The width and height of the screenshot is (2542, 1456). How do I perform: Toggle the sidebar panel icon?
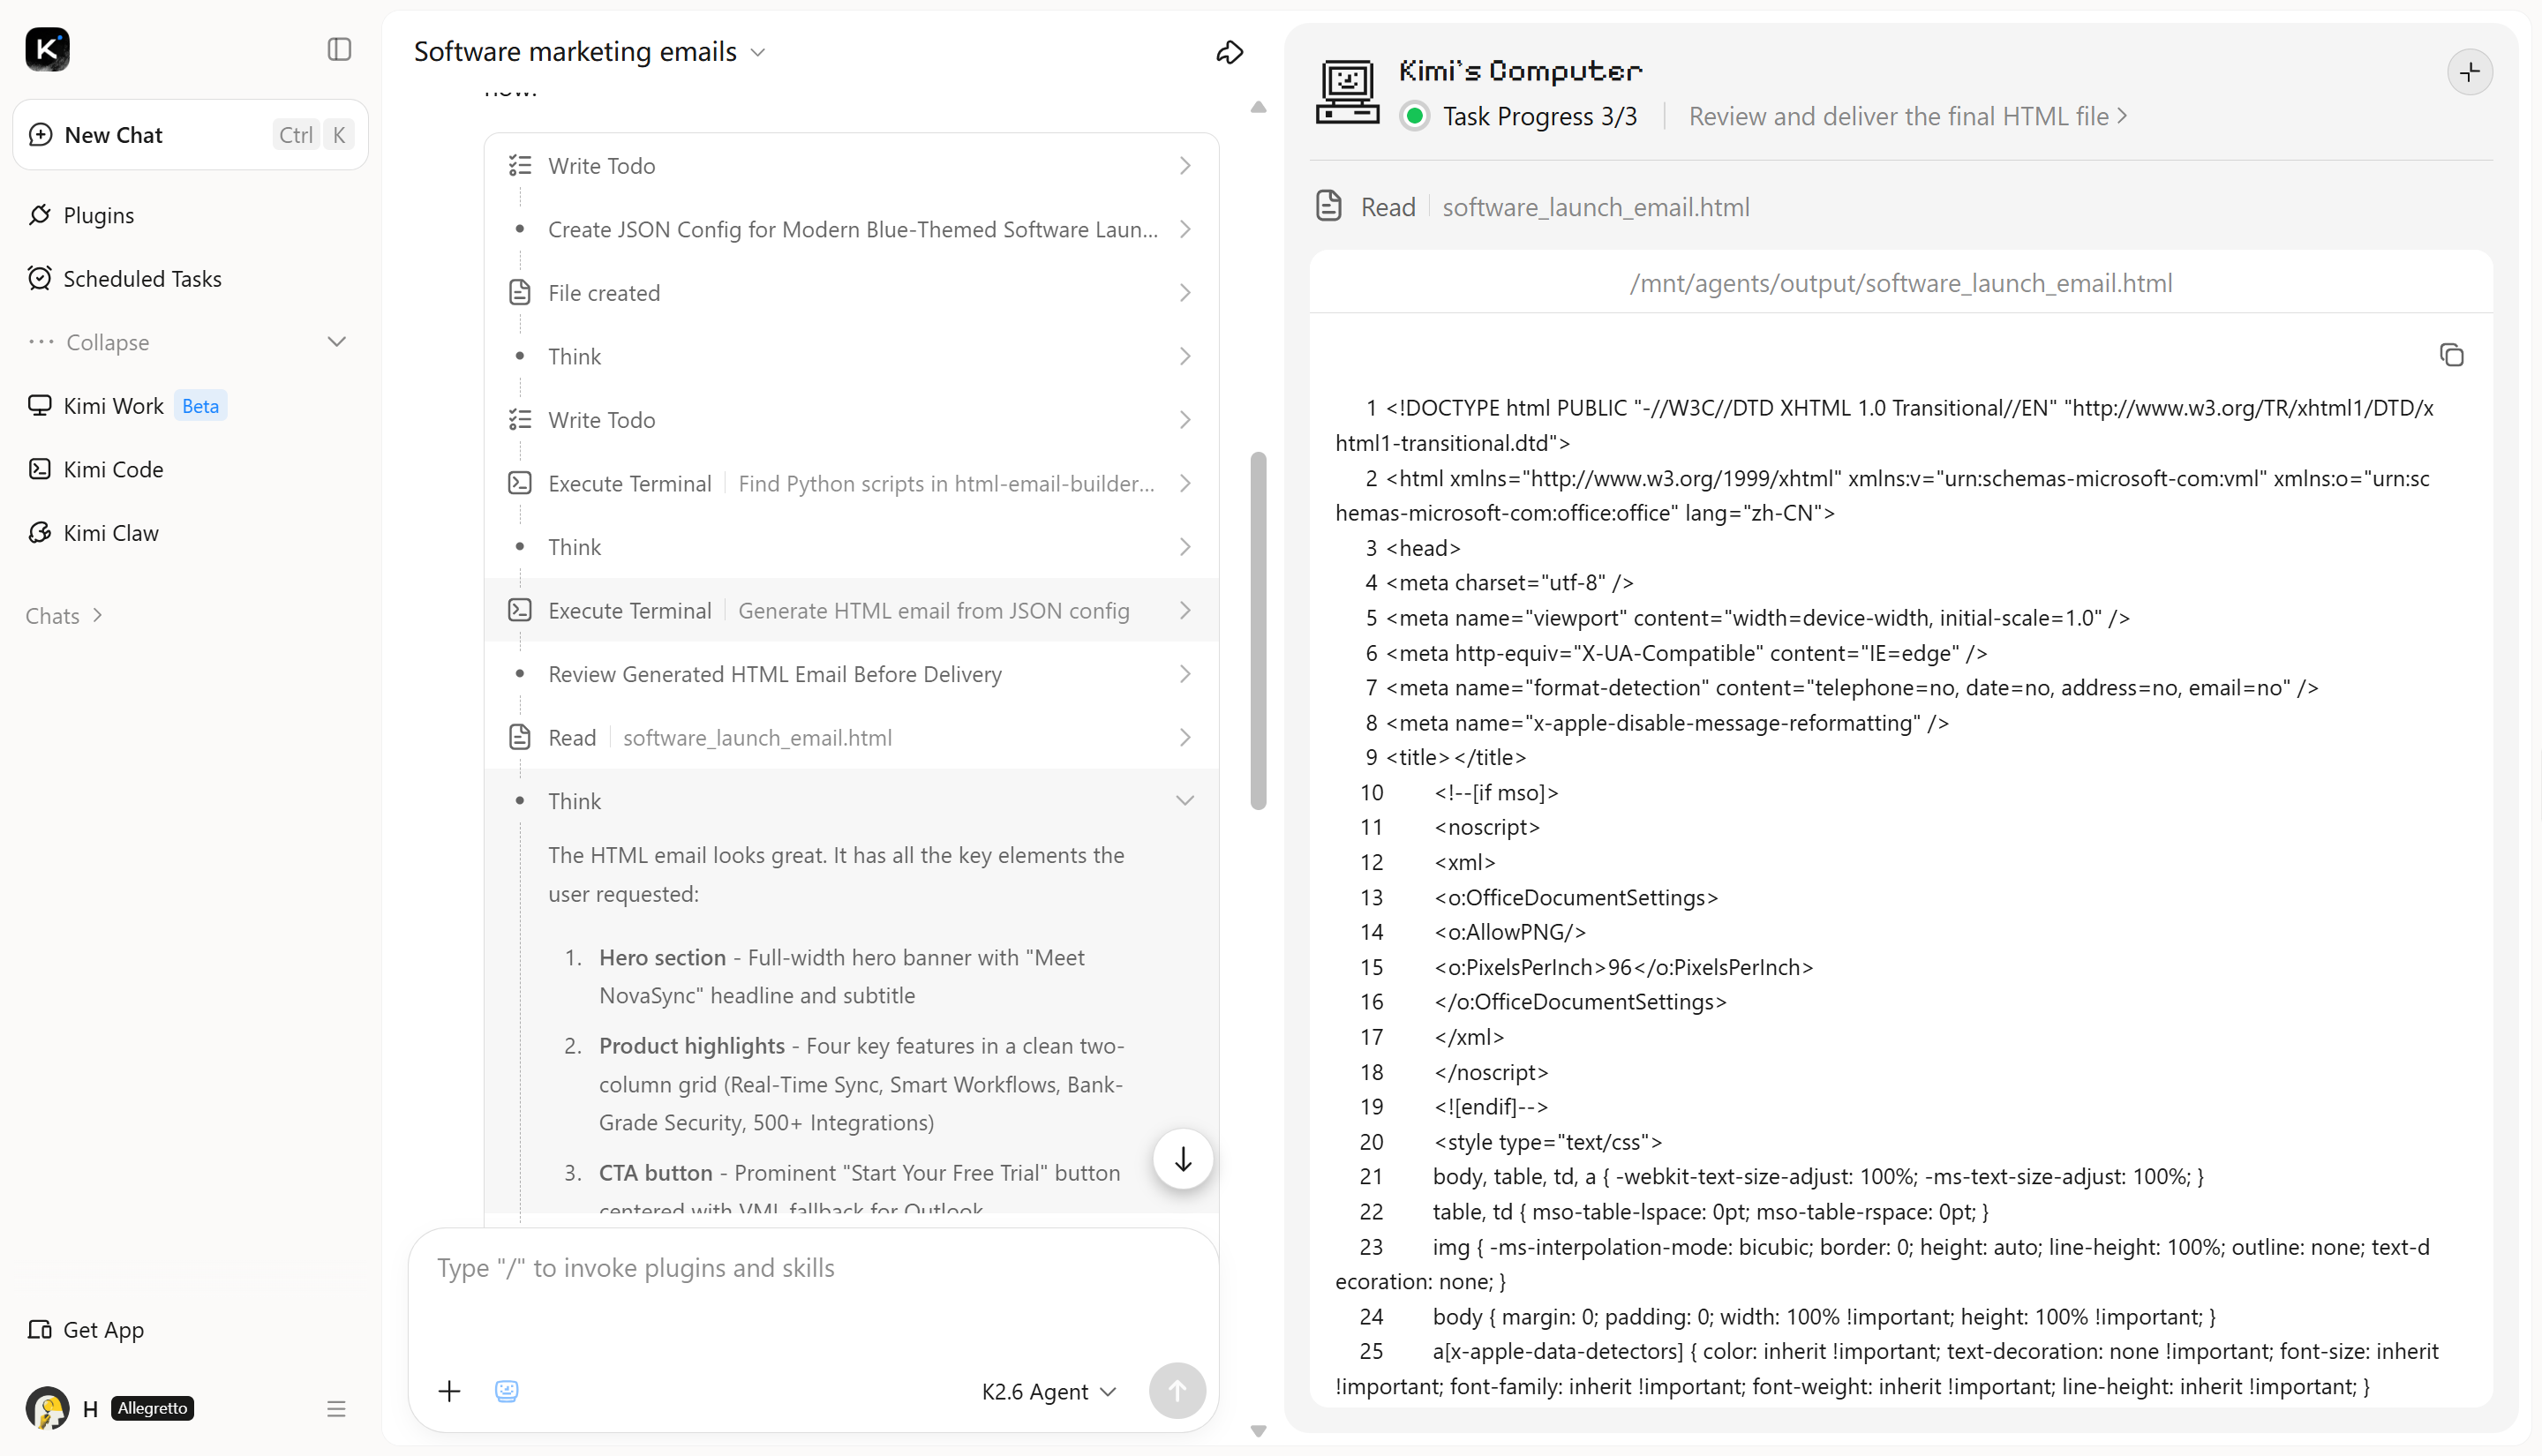click(339, 49)
